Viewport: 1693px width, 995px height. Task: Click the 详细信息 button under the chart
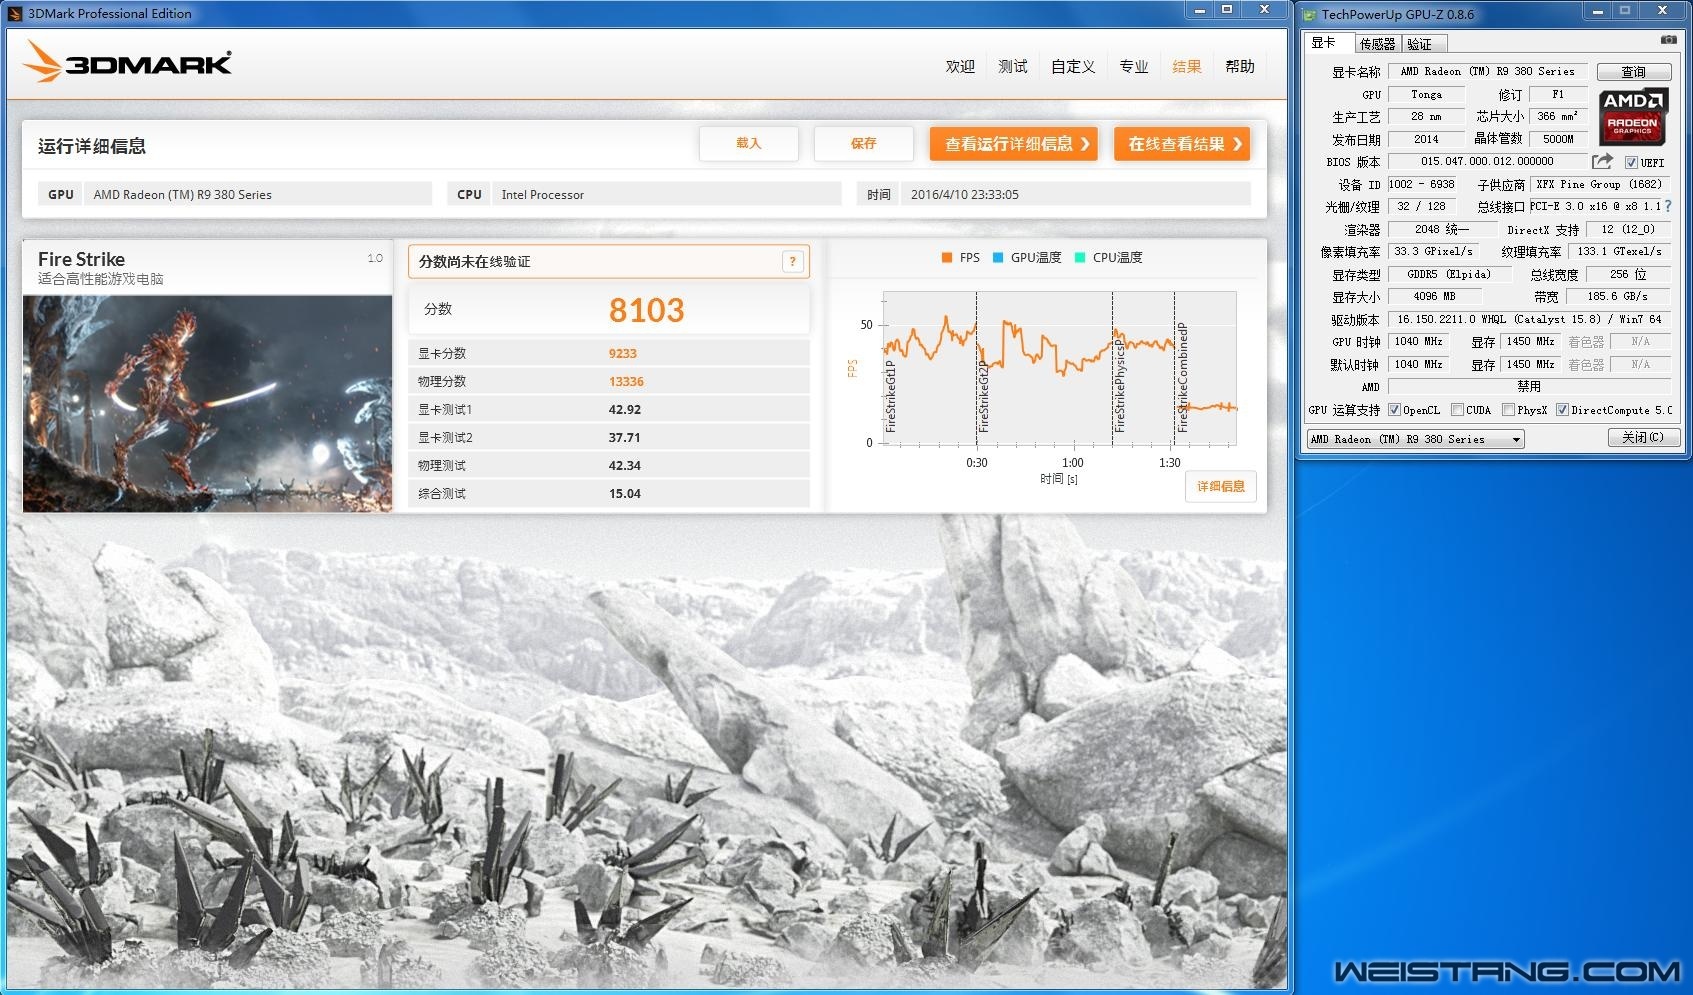tap(1221, 486)
